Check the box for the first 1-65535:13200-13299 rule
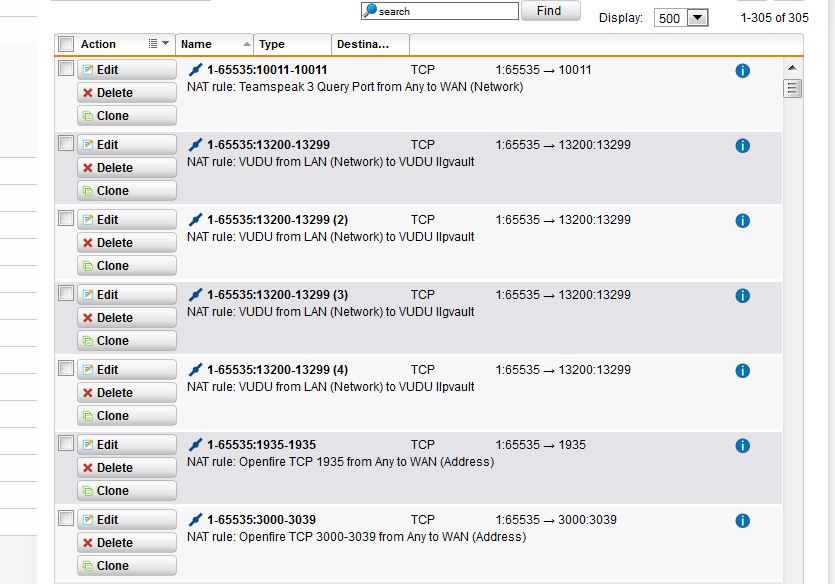The height and width of the screenshot is (584, 835). [x=66, y=143]
